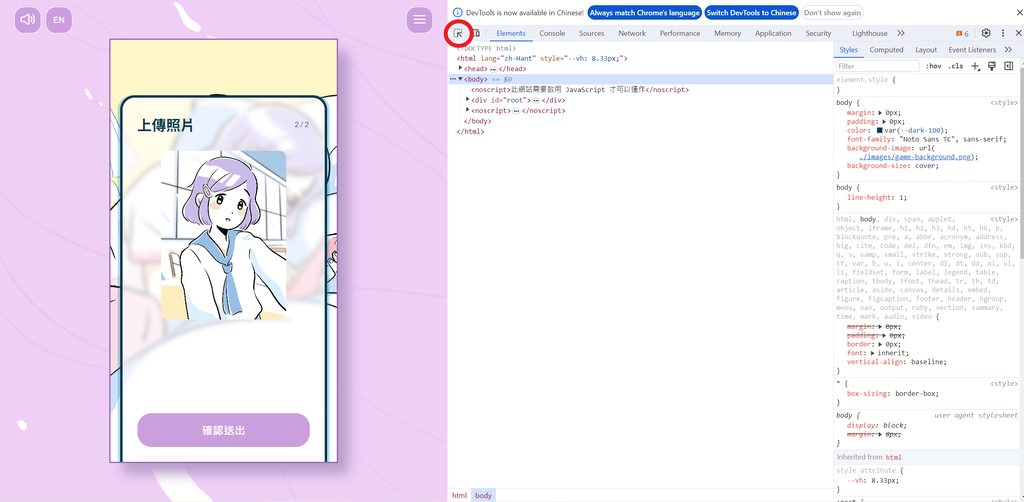Switch to the Console tab
The width and height of the screenshot is (1024, 502).
[552, 33]
